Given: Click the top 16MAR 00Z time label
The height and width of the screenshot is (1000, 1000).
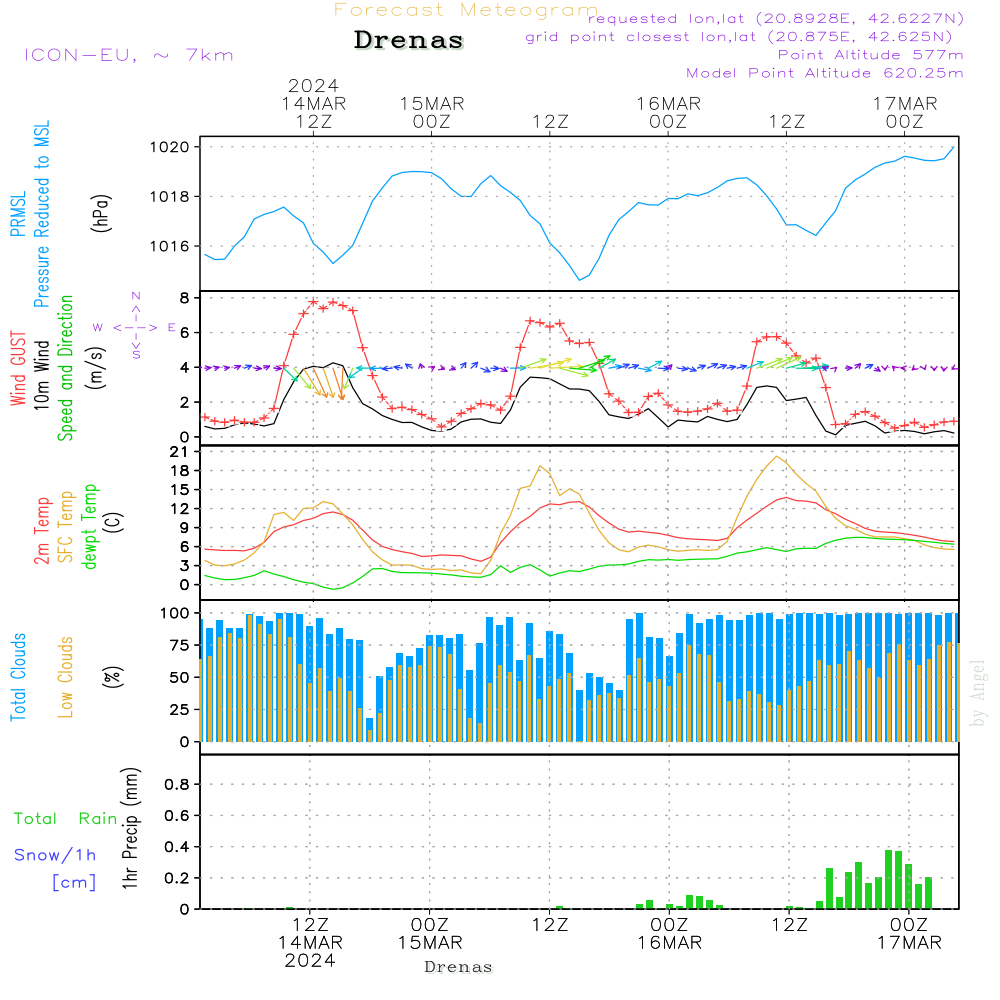Looking at the screenshot, I should 668,112.
